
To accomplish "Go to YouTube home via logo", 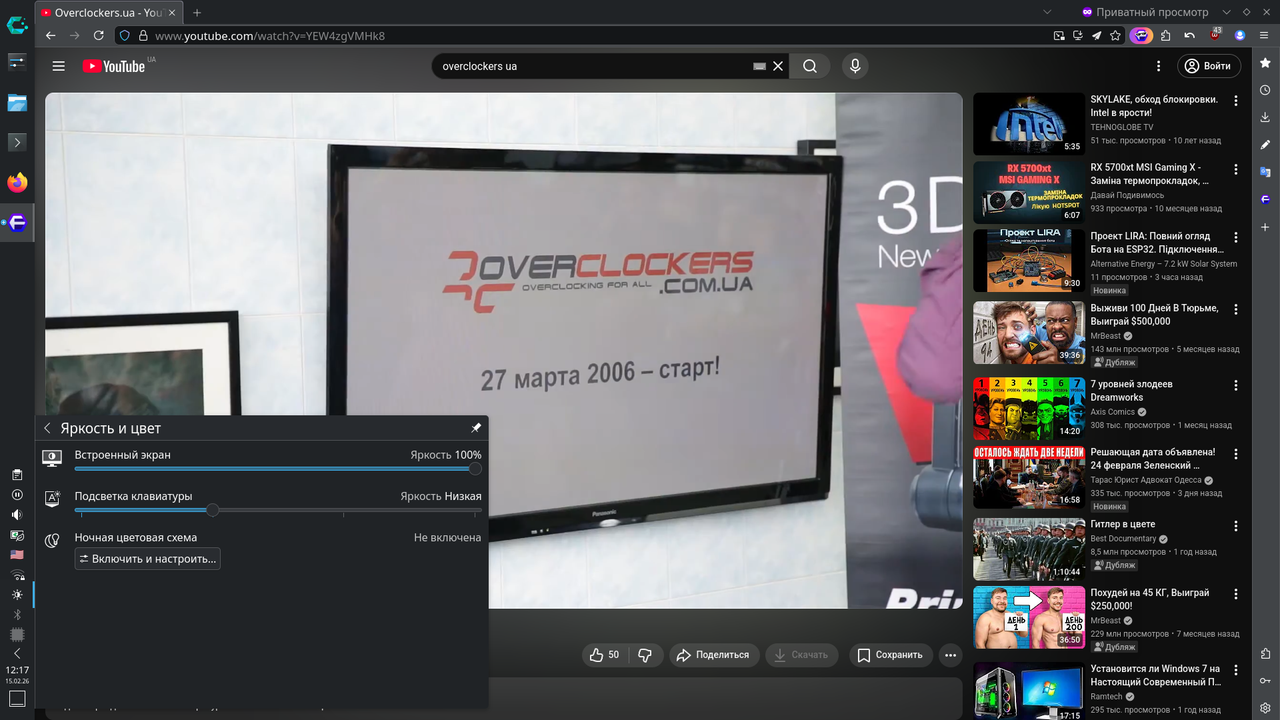I will 114,66.
